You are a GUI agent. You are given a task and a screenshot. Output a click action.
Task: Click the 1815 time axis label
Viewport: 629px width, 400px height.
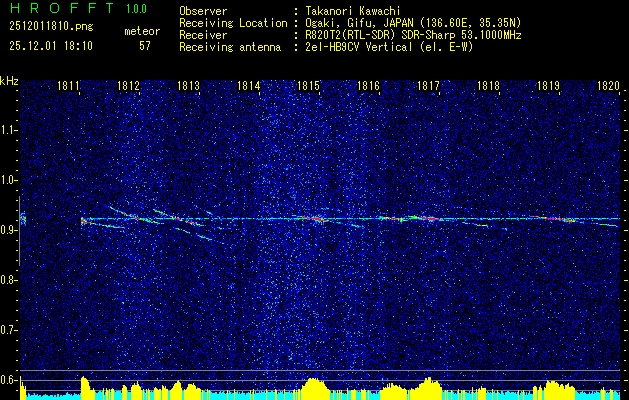click(308, 85)
